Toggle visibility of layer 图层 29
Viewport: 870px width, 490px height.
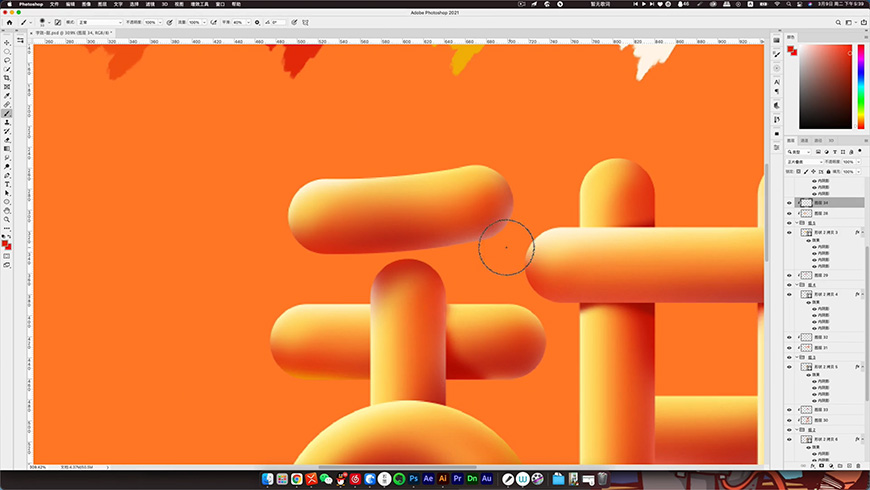(789, 275)
